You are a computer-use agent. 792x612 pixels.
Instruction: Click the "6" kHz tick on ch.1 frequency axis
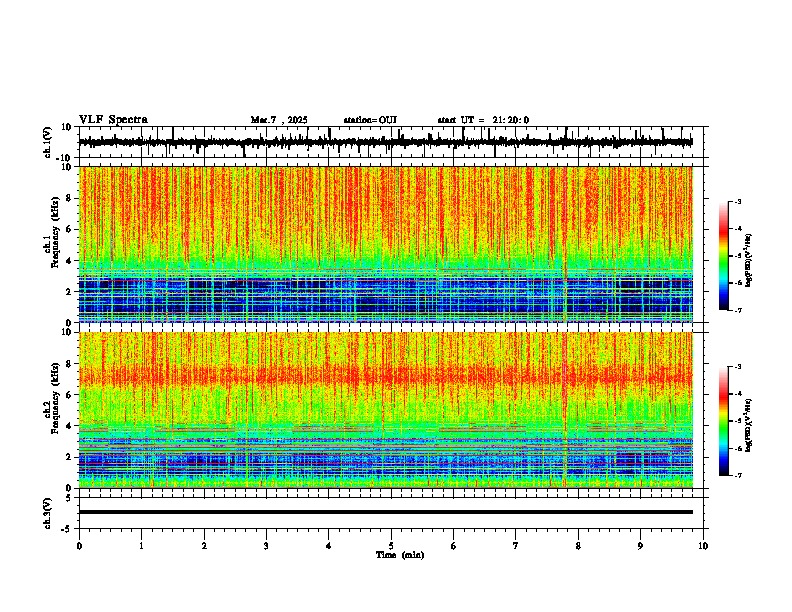point(69,229)
